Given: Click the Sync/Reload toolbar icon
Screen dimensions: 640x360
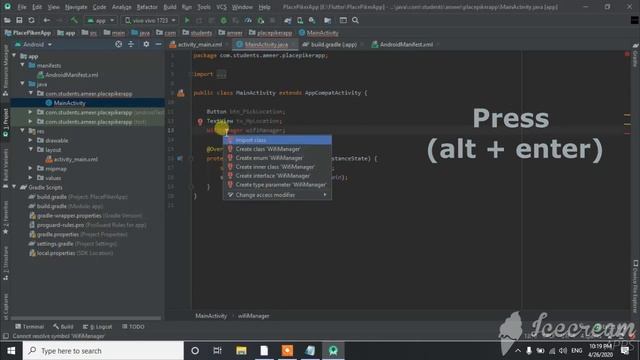Looking at the screenshot, I should (31, 20).
